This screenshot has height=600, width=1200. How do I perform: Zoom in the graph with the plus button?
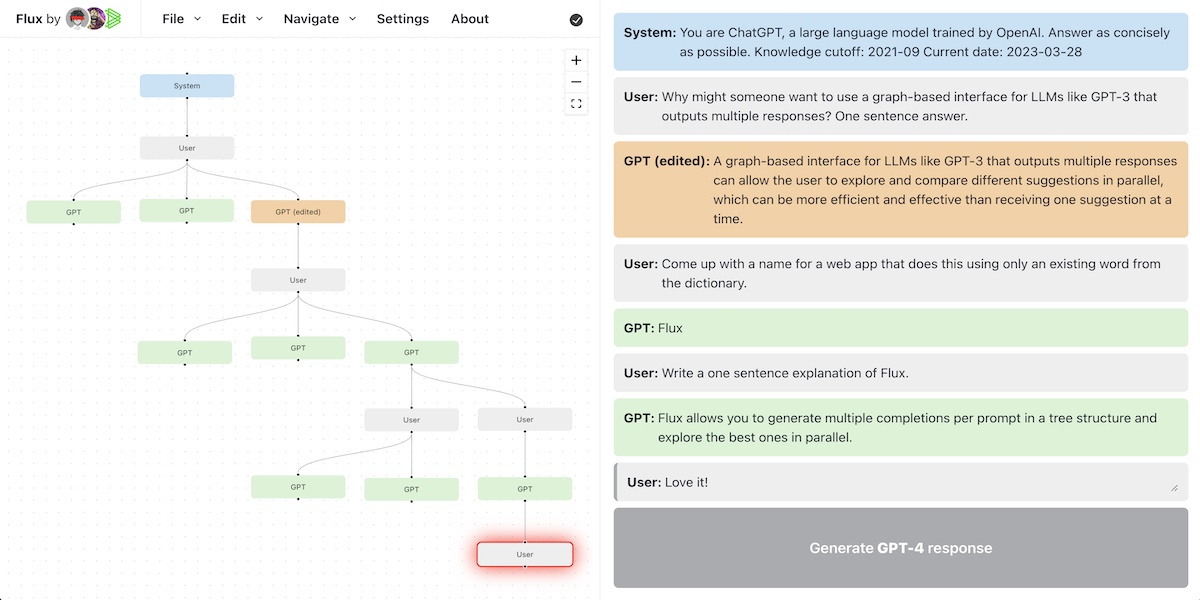[576, 60]
